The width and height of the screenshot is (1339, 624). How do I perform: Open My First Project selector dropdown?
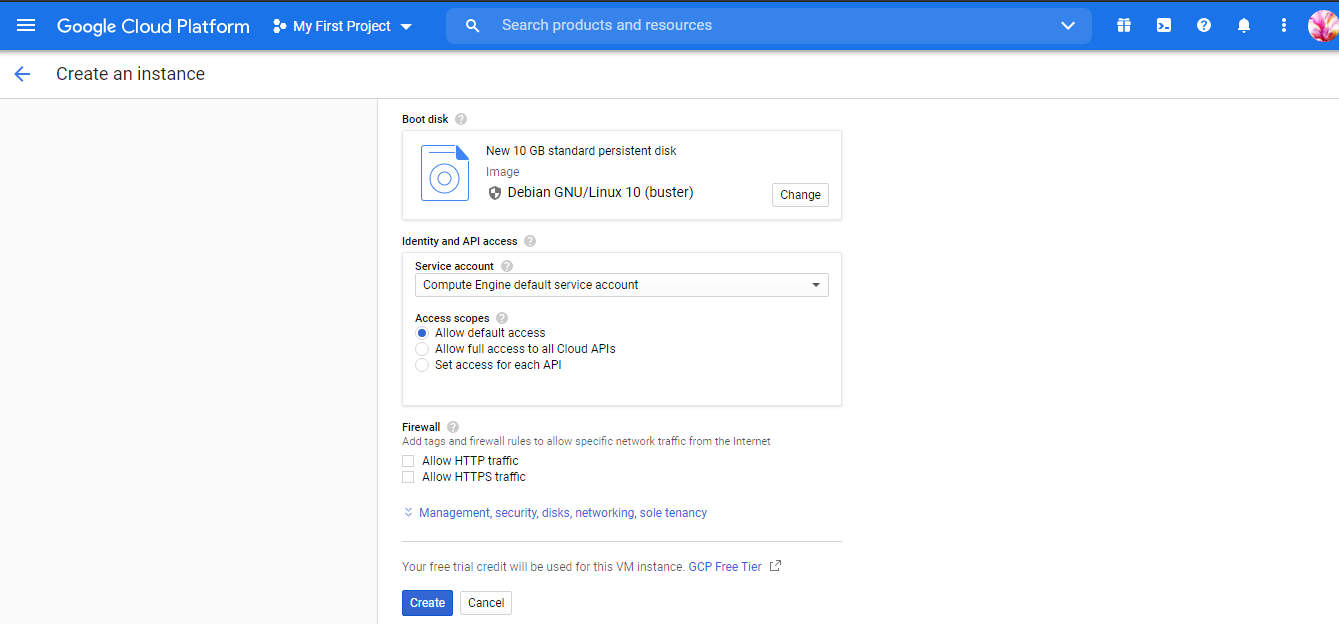click(x=343, y=26)
